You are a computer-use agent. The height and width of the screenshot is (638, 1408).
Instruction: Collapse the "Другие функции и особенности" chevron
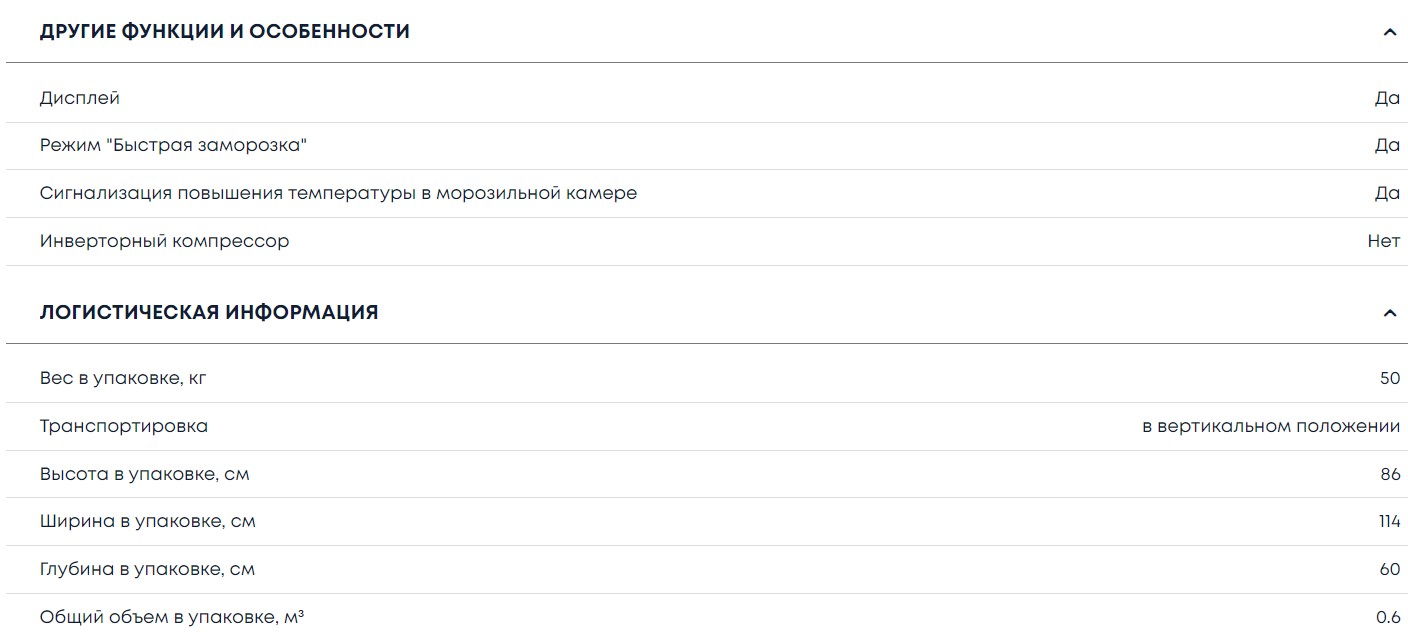(x=1389, y=32)
